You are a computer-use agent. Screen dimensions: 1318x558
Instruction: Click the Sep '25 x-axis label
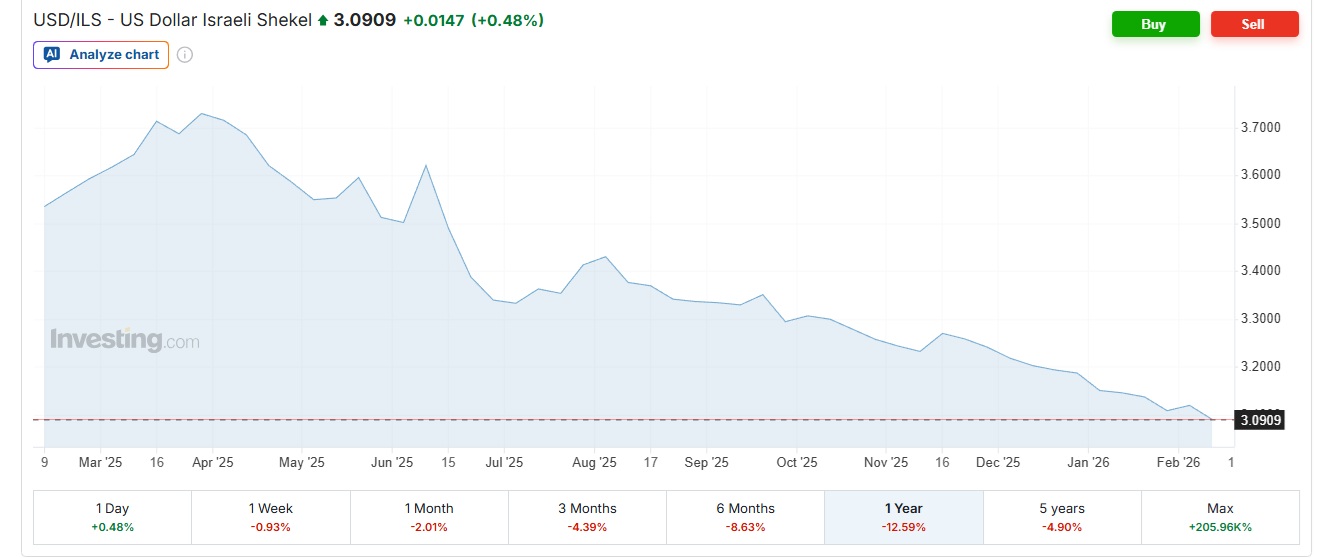pos(707,463)
